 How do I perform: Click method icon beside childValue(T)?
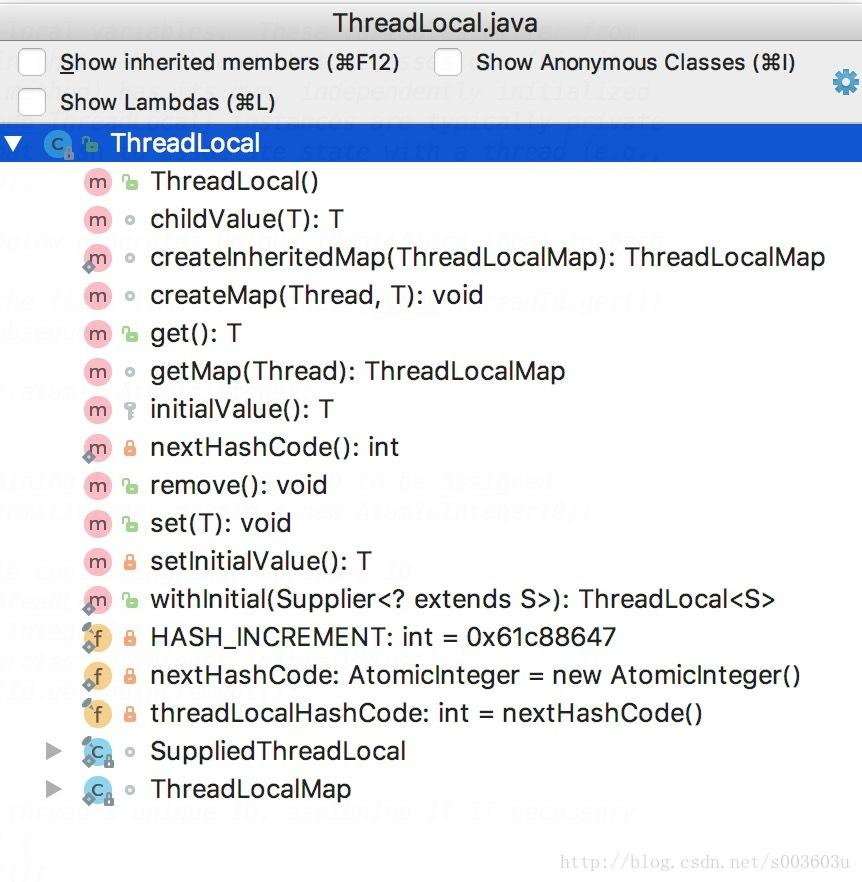(x=98, y=220)
